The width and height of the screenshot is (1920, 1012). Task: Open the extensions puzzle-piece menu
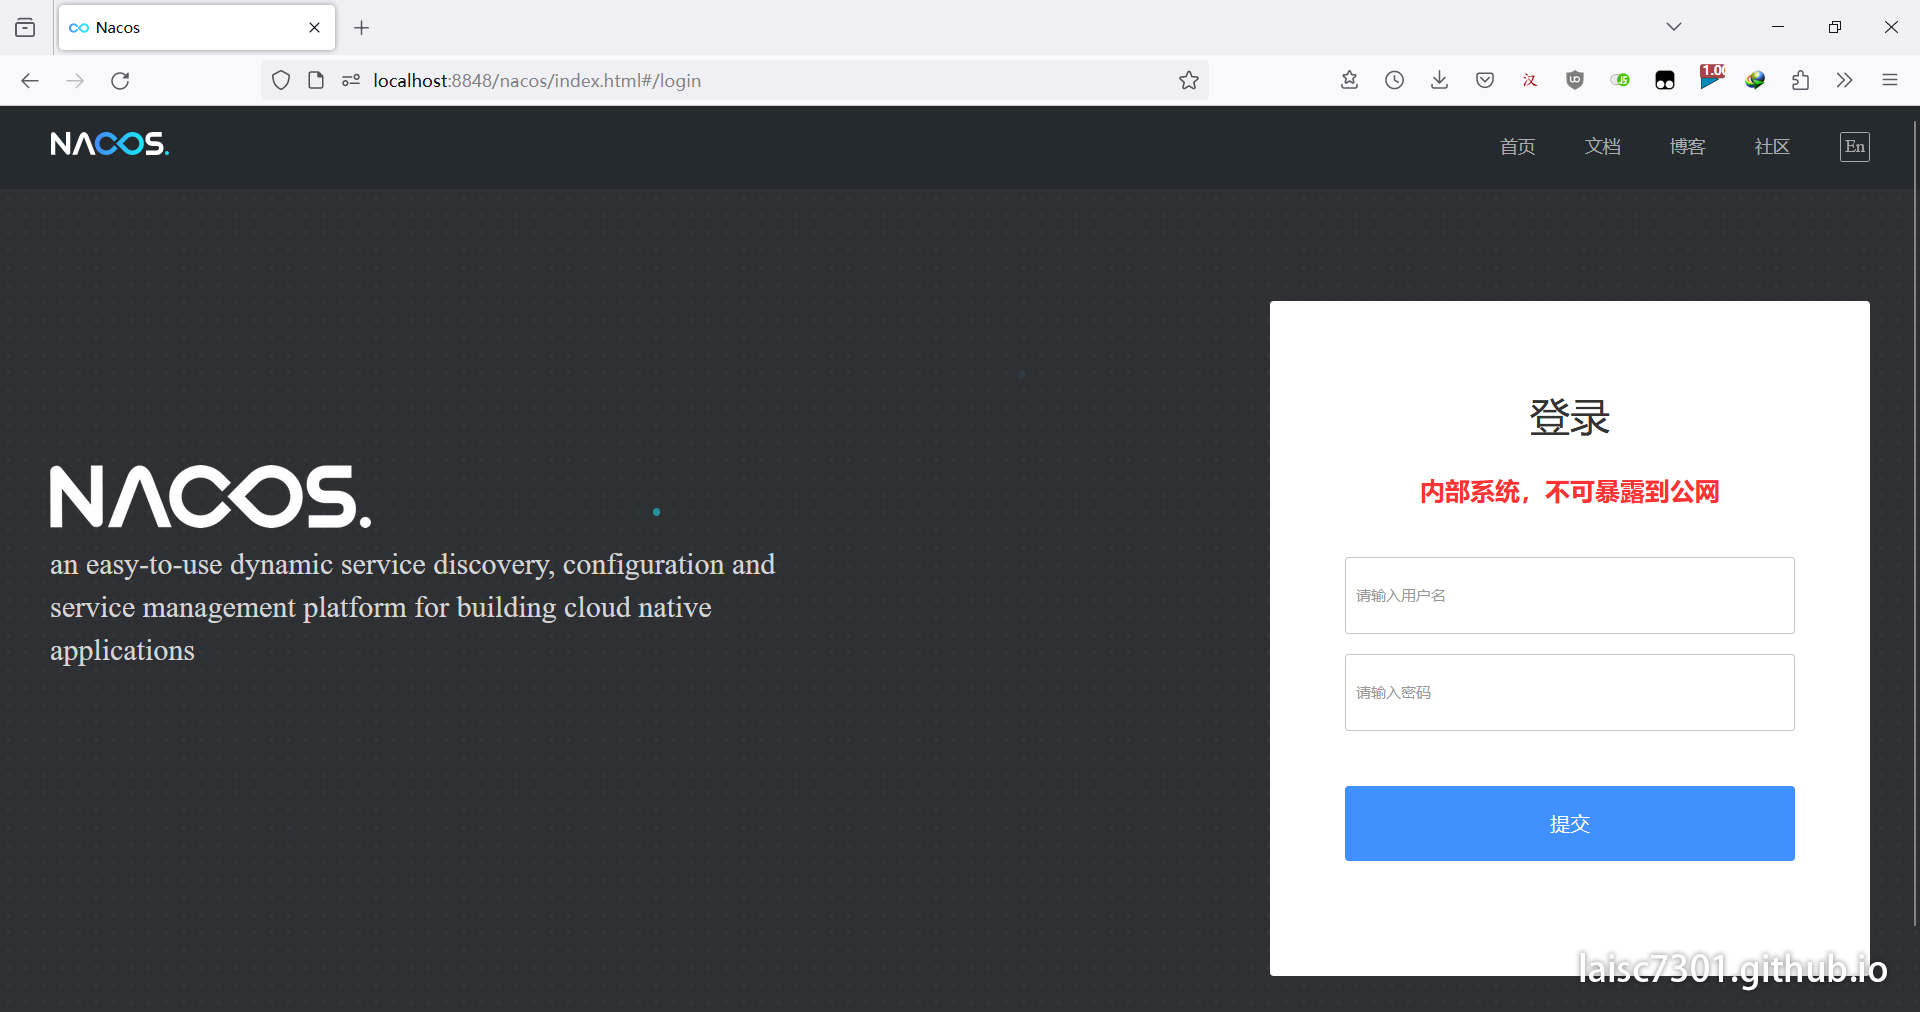point(1800,80)
